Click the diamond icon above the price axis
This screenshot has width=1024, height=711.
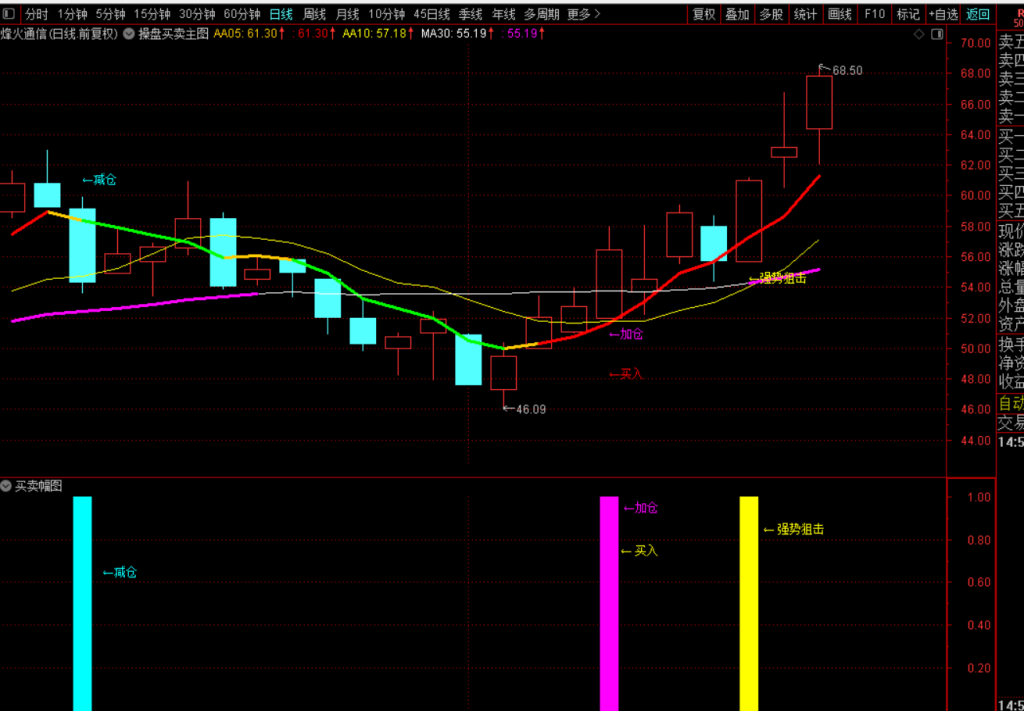coord(919,34)
